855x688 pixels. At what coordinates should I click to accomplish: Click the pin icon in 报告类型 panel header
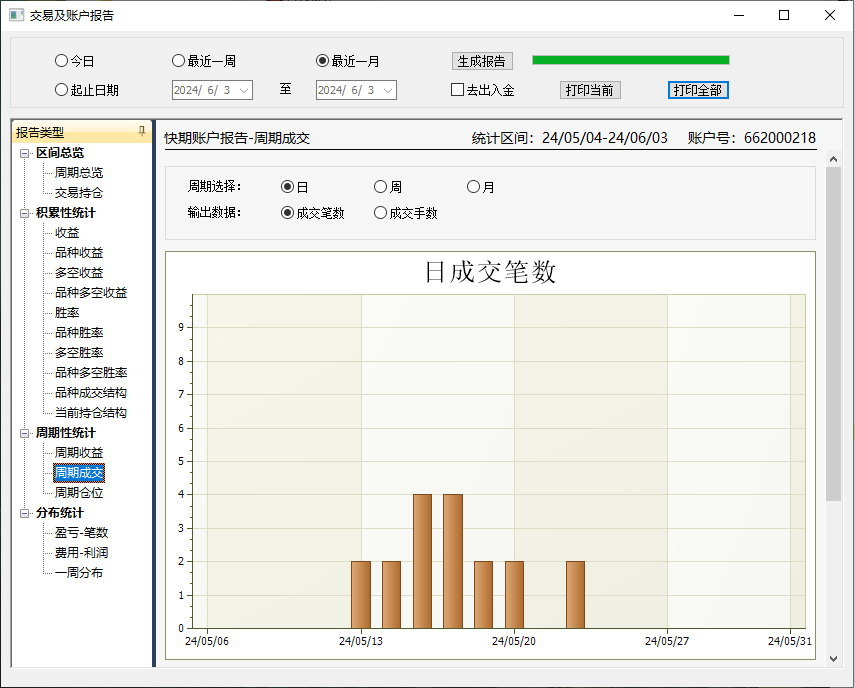[141, 132]
